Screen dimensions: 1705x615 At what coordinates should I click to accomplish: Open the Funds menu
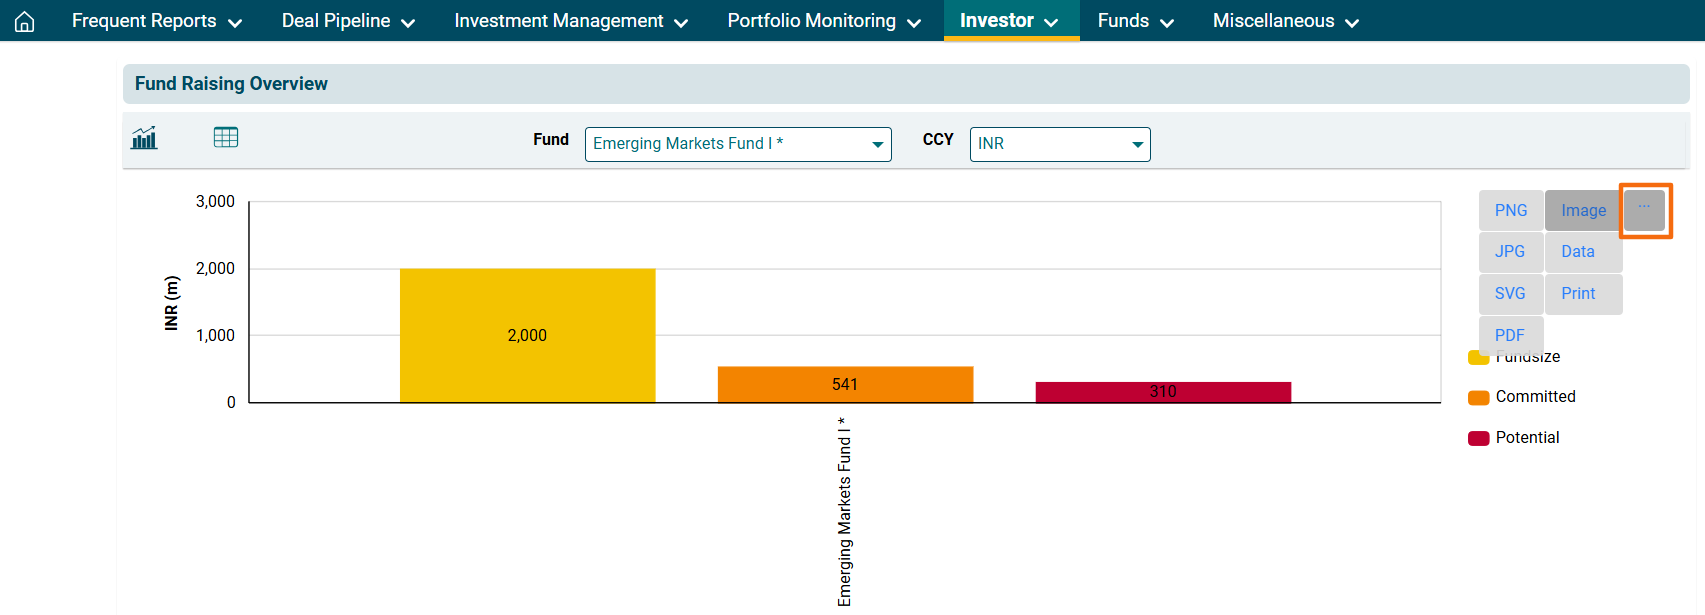tap(1135, 21)
